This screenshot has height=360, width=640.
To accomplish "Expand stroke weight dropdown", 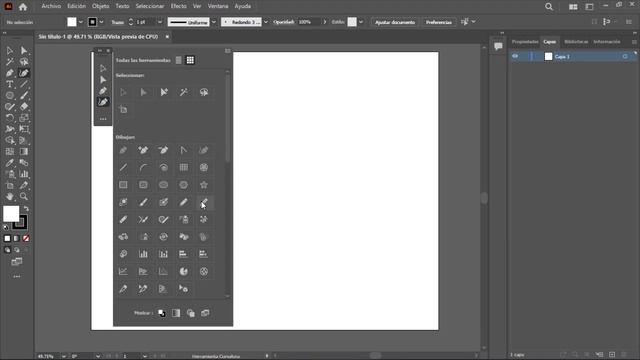I will pyautogui.click(x=160, y=22).
